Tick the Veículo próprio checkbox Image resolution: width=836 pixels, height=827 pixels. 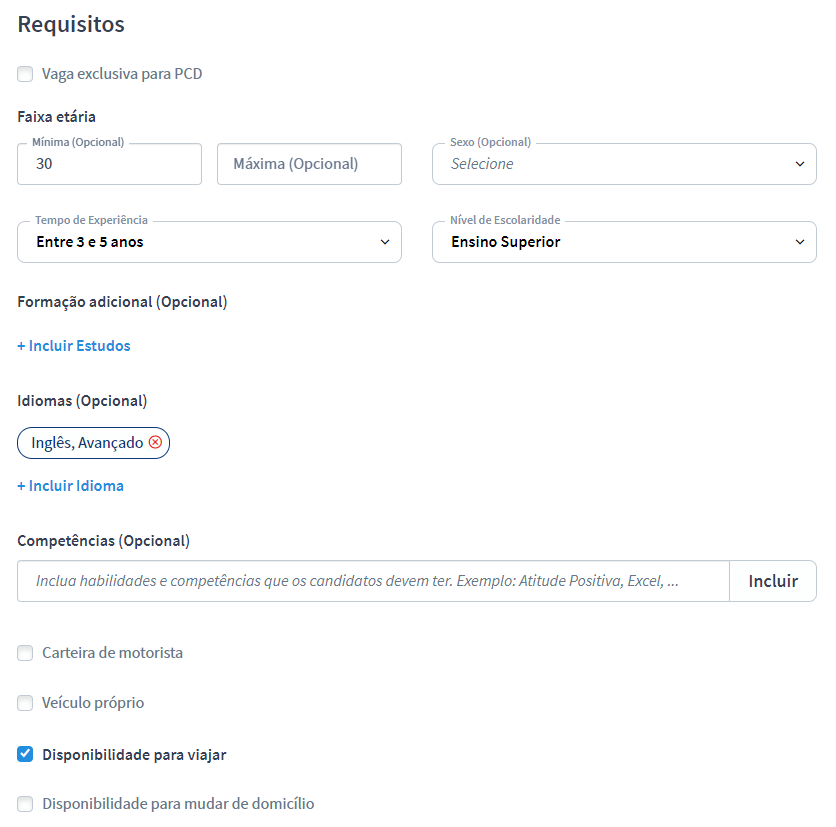[25, 703]
